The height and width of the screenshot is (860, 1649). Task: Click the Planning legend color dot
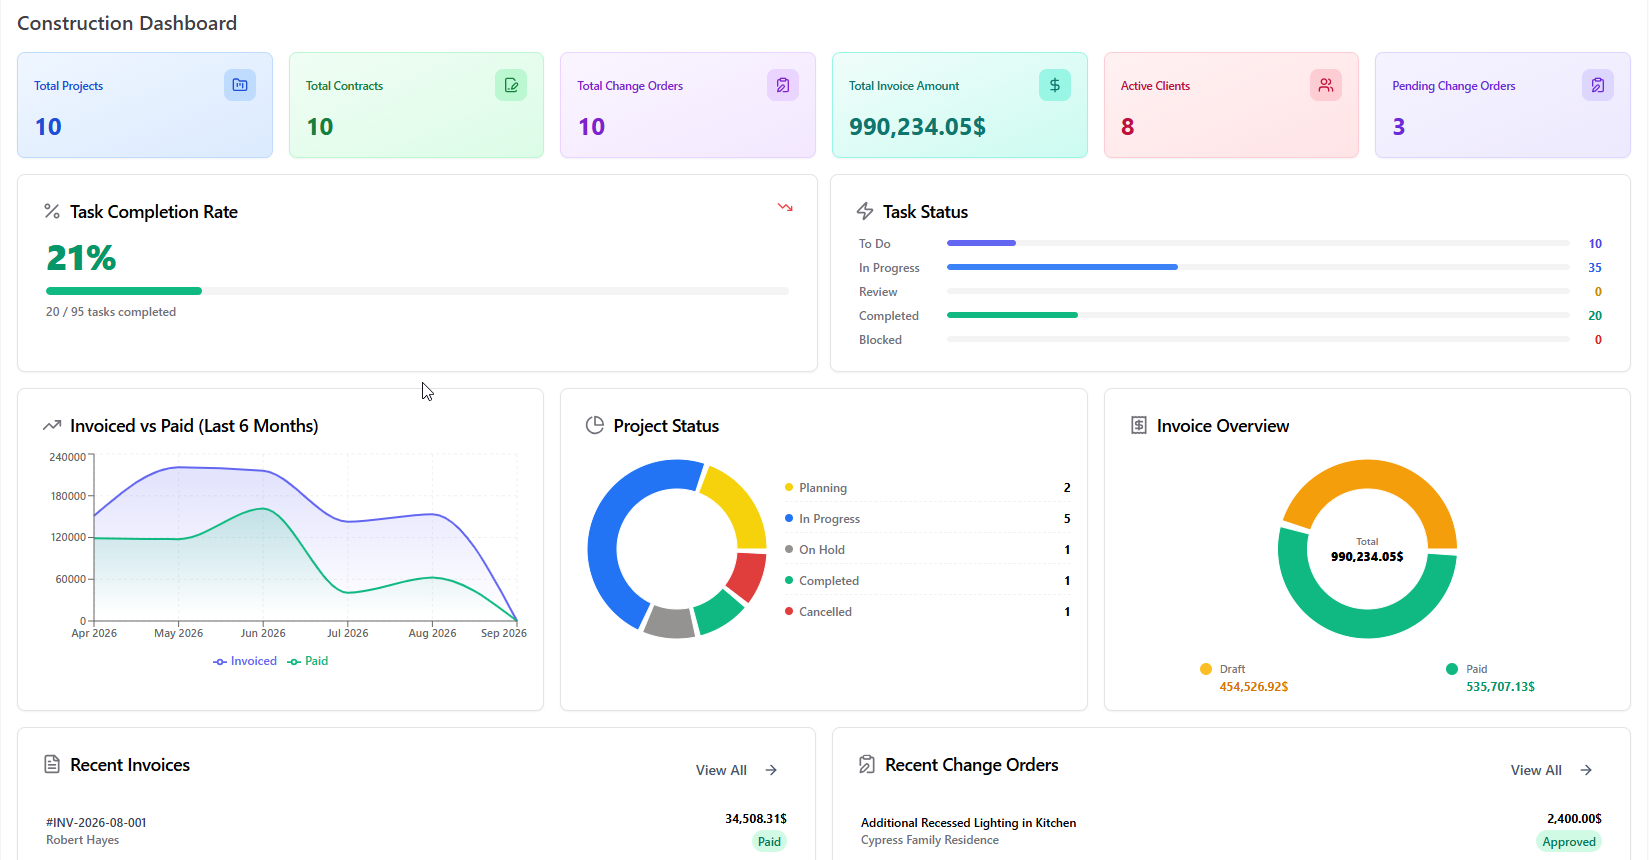789,487
